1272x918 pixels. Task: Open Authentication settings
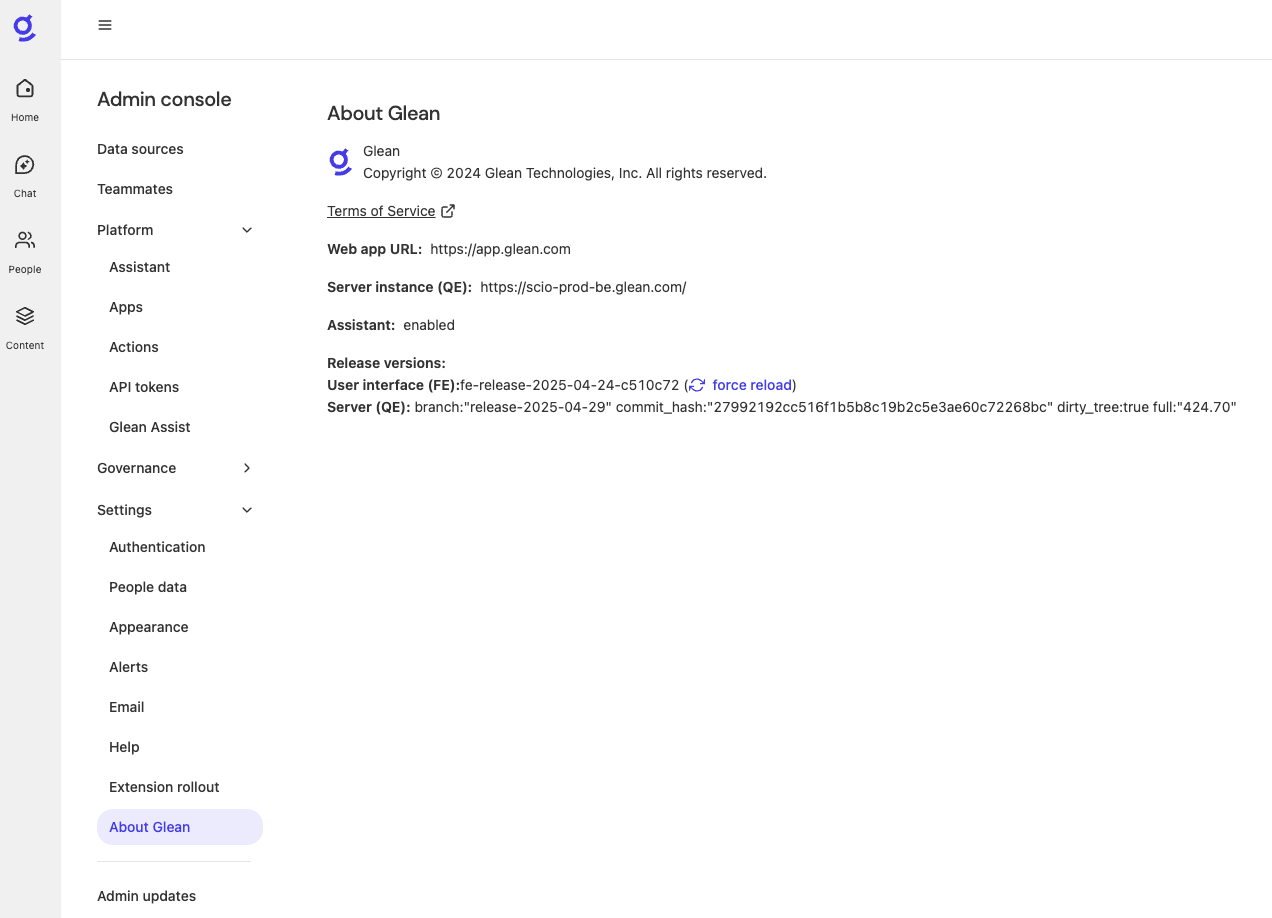157,547
